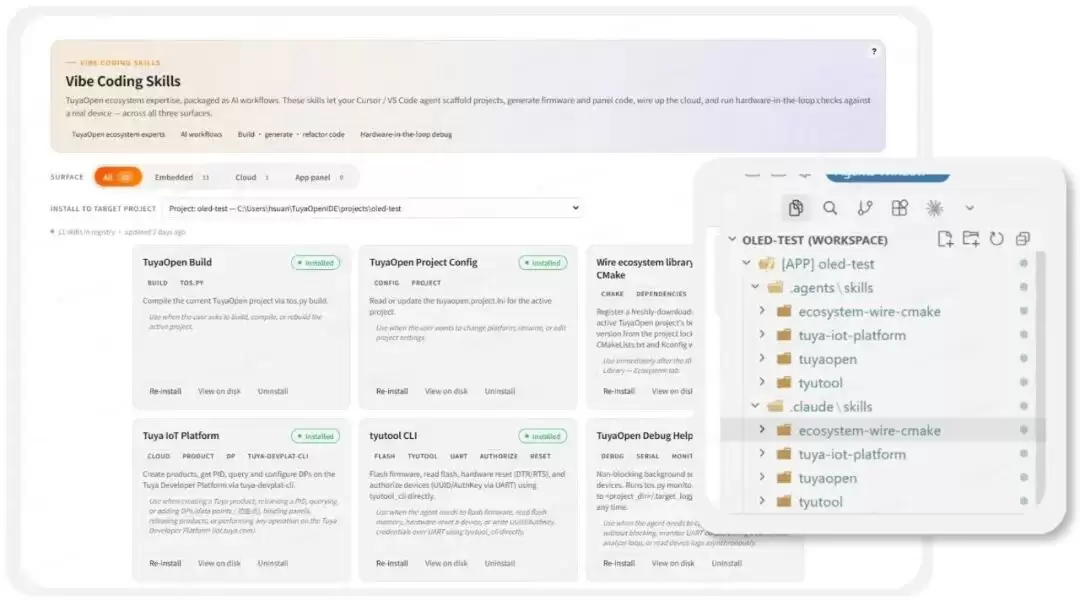This screenshot has width=1080, height=601.
Task: Re-install the tyutool CLI skill
Action: [392, 563]
